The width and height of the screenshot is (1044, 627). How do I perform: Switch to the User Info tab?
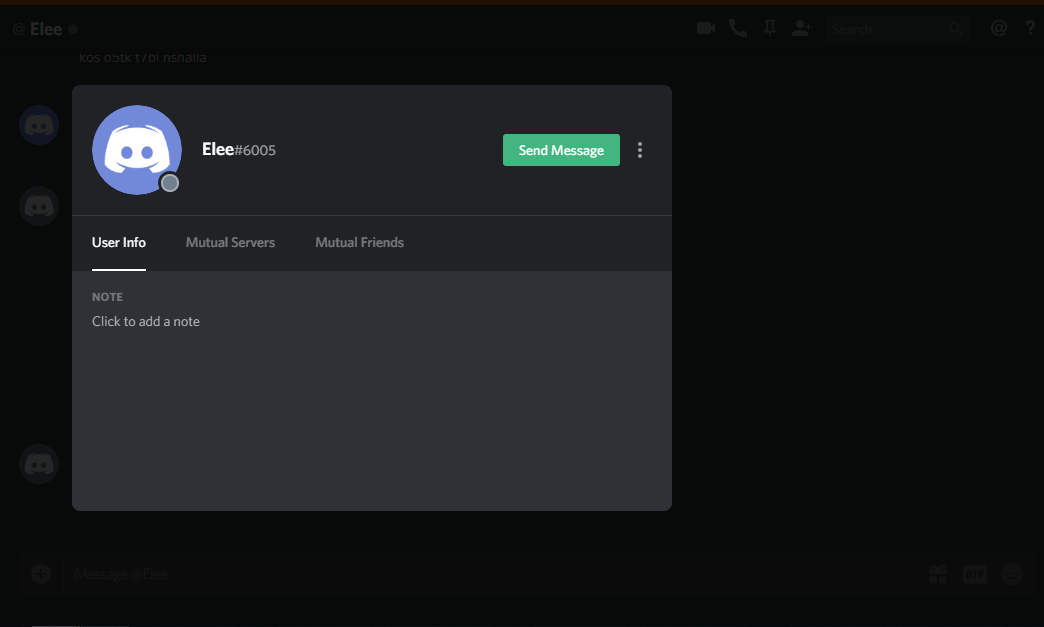point(119,242)
